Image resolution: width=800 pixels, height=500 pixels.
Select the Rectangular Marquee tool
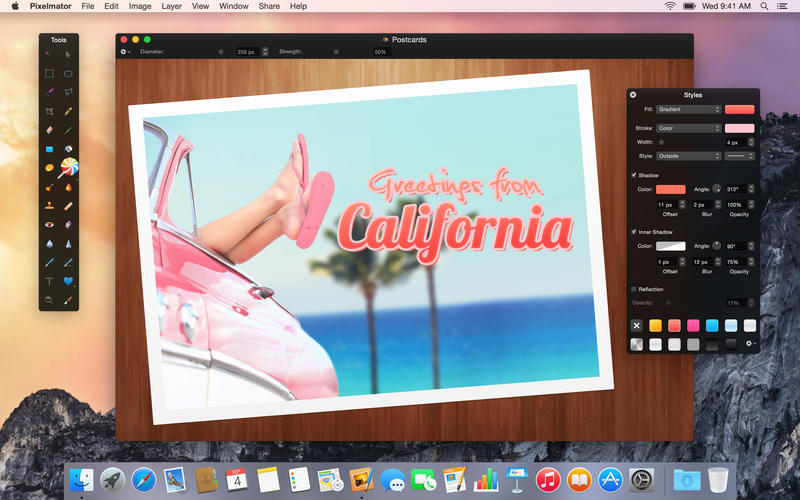coord(49,73)
